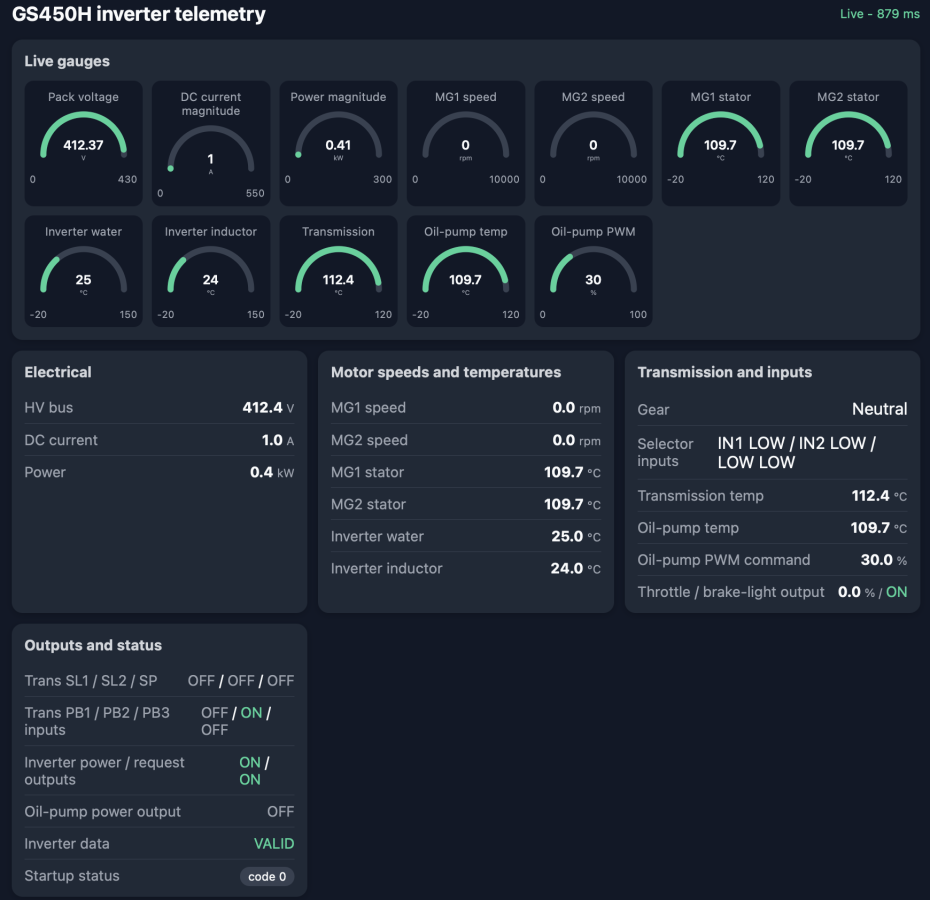Viewport: 930px width, 900px height.
Task: Click the Transmission temp 112.4 °C value
Action: (879, 495)
